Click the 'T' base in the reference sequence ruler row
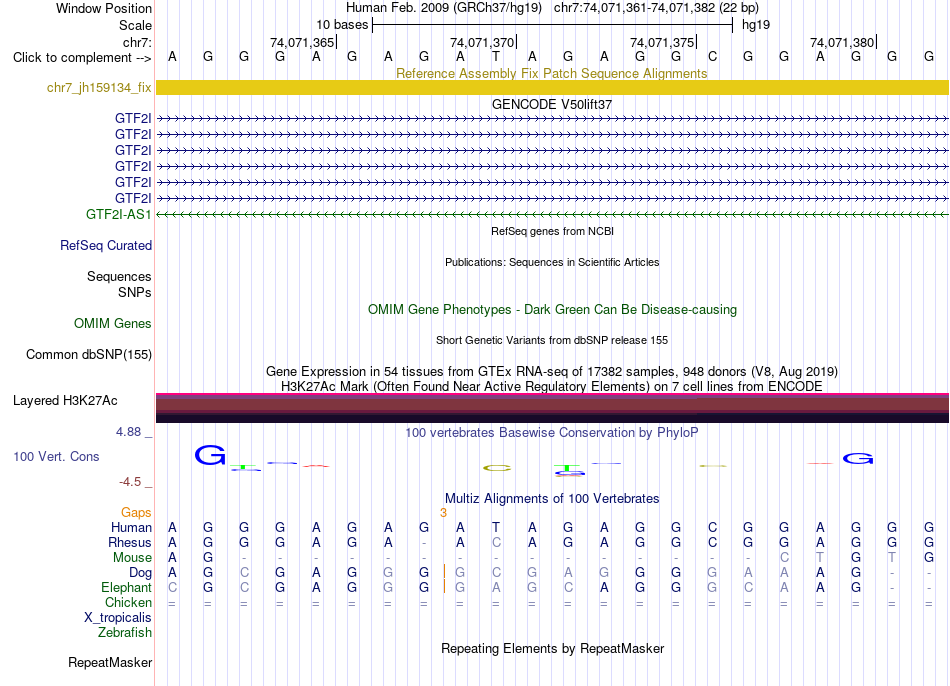Screen dimensions: 950x686 pos(496,56)
